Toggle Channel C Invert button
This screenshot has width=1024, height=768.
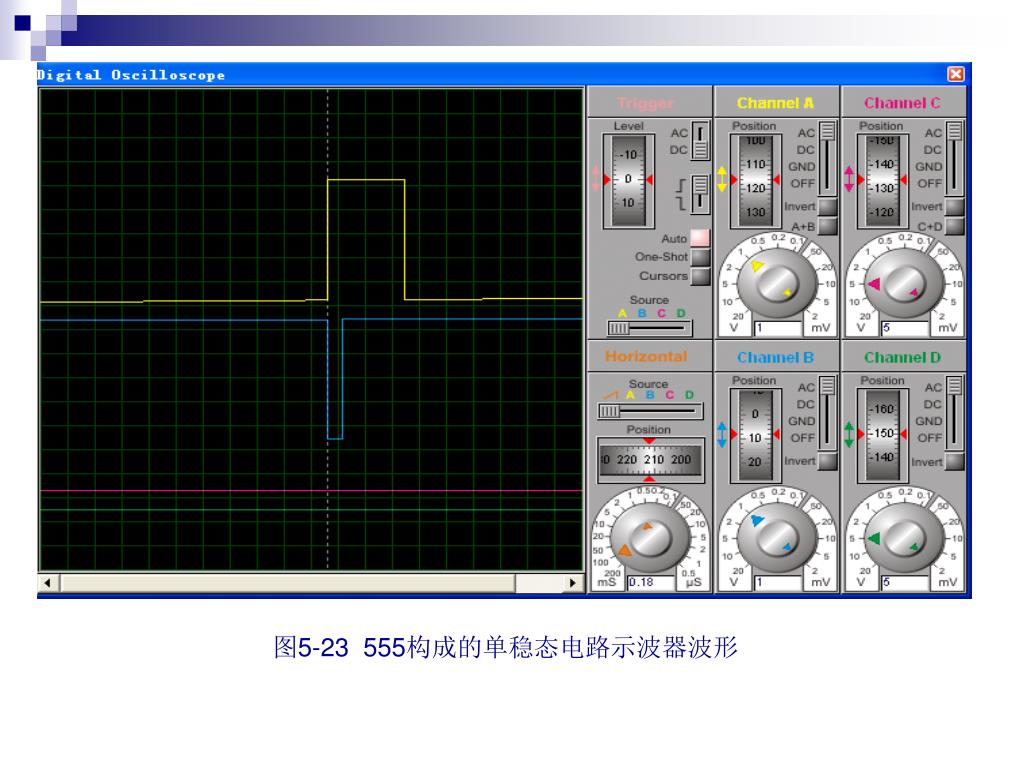[x=954, y=206]
